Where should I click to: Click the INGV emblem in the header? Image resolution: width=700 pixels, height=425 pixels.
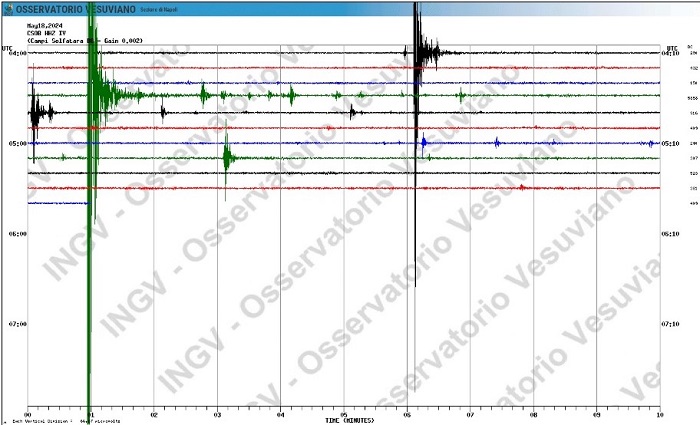point(9,8)
